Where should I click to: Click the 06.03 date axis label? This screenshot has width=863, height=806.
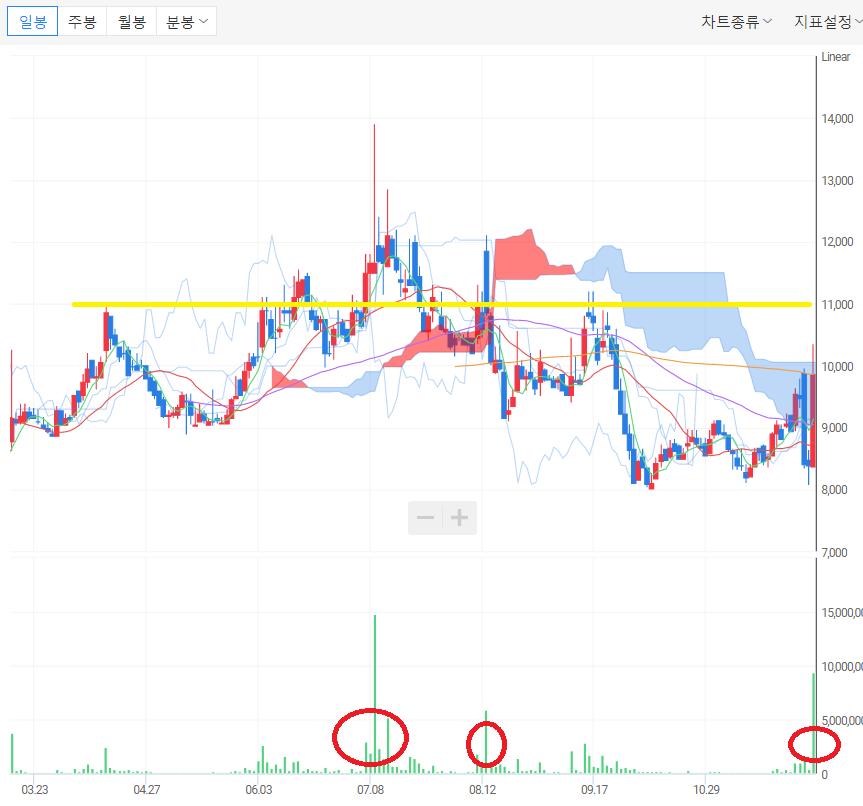259,789
